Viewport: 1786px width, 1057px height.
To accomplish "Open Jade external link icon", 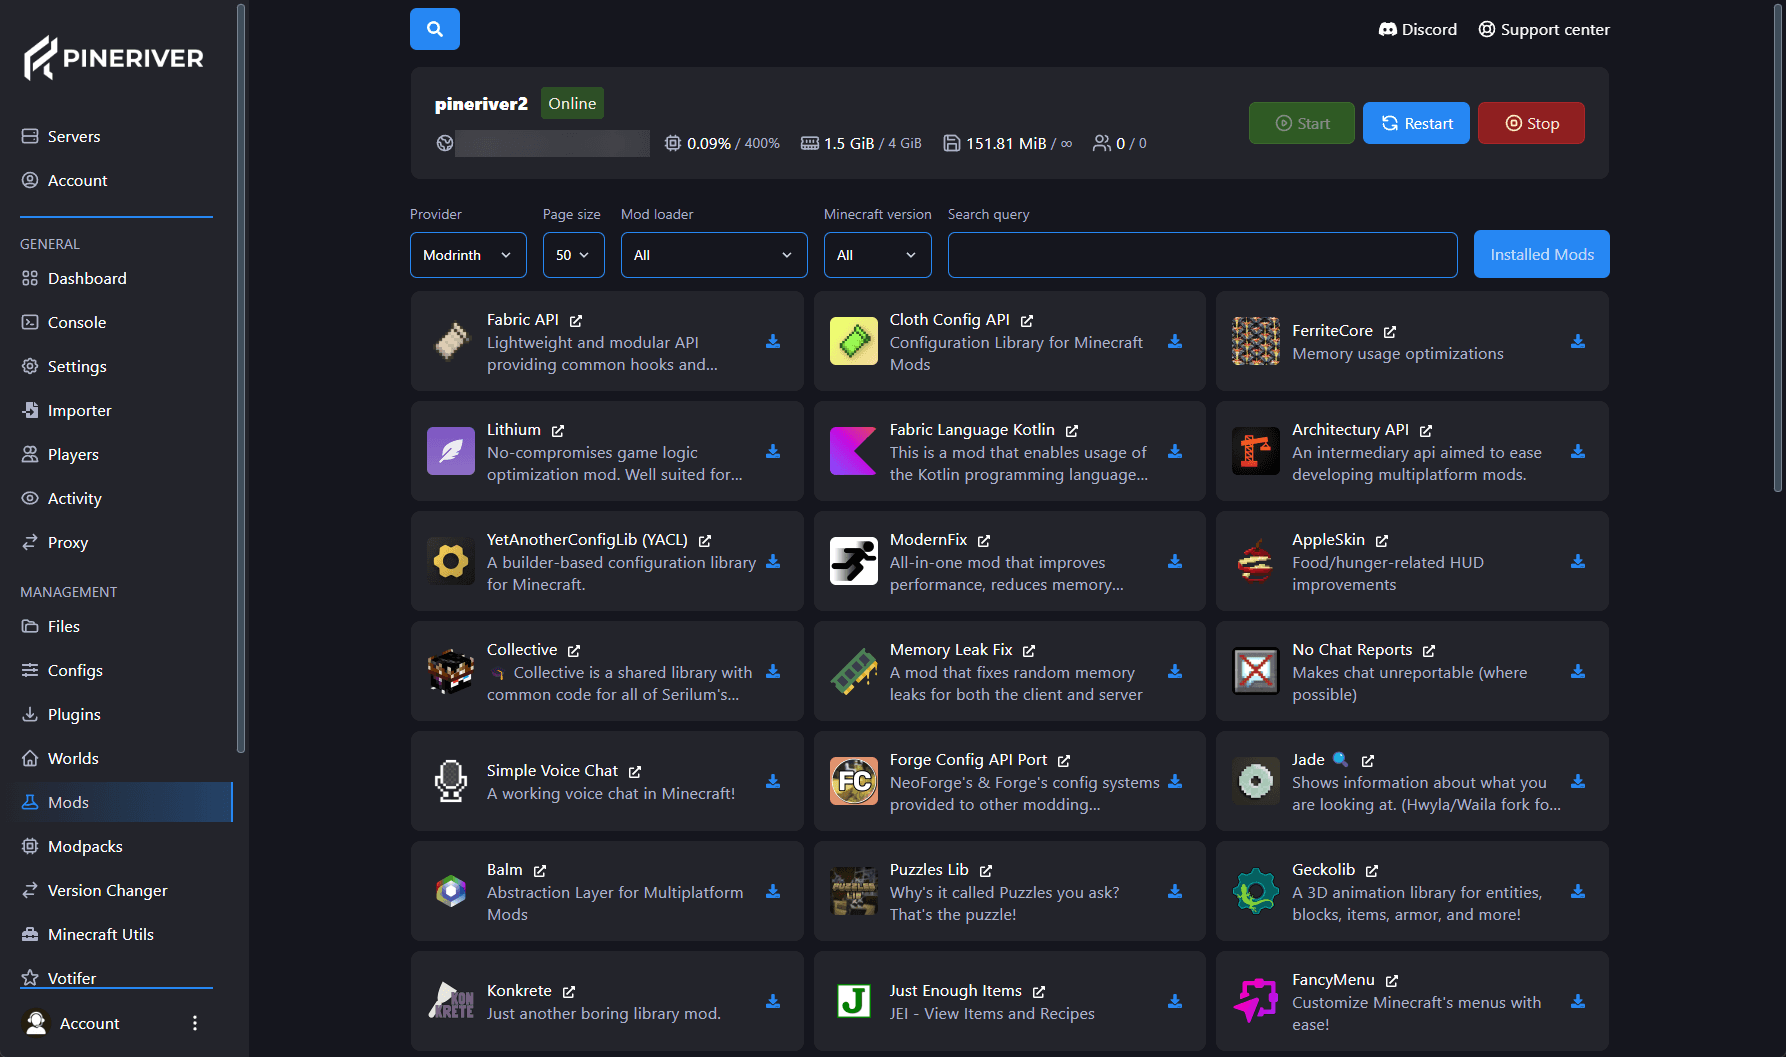I will tap(1368, 761).
